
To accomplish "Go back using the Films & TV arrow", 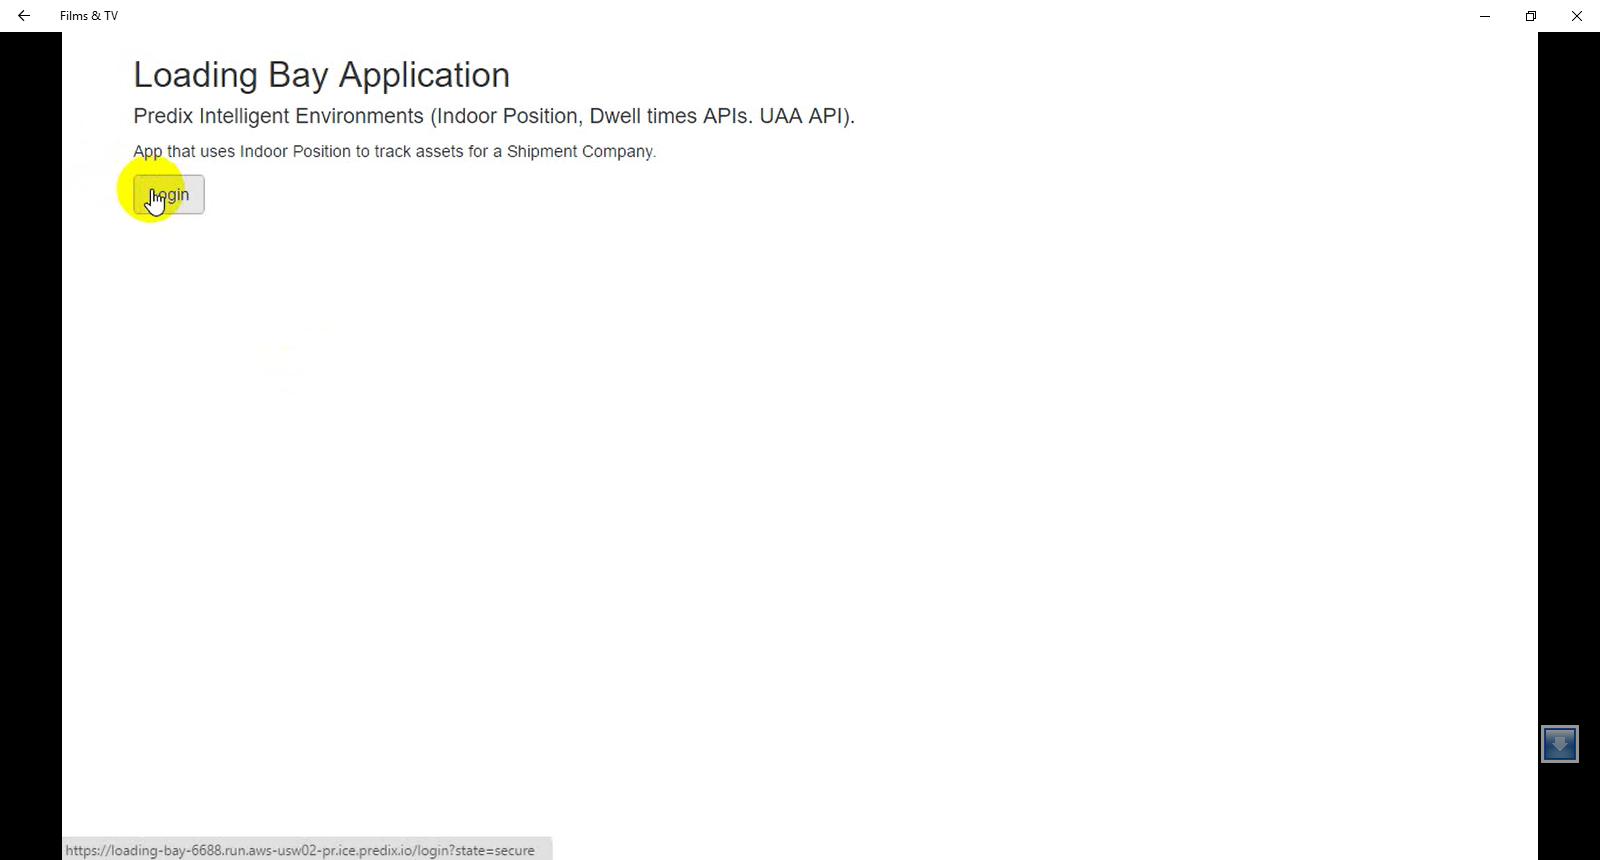I will click(24, 16).
